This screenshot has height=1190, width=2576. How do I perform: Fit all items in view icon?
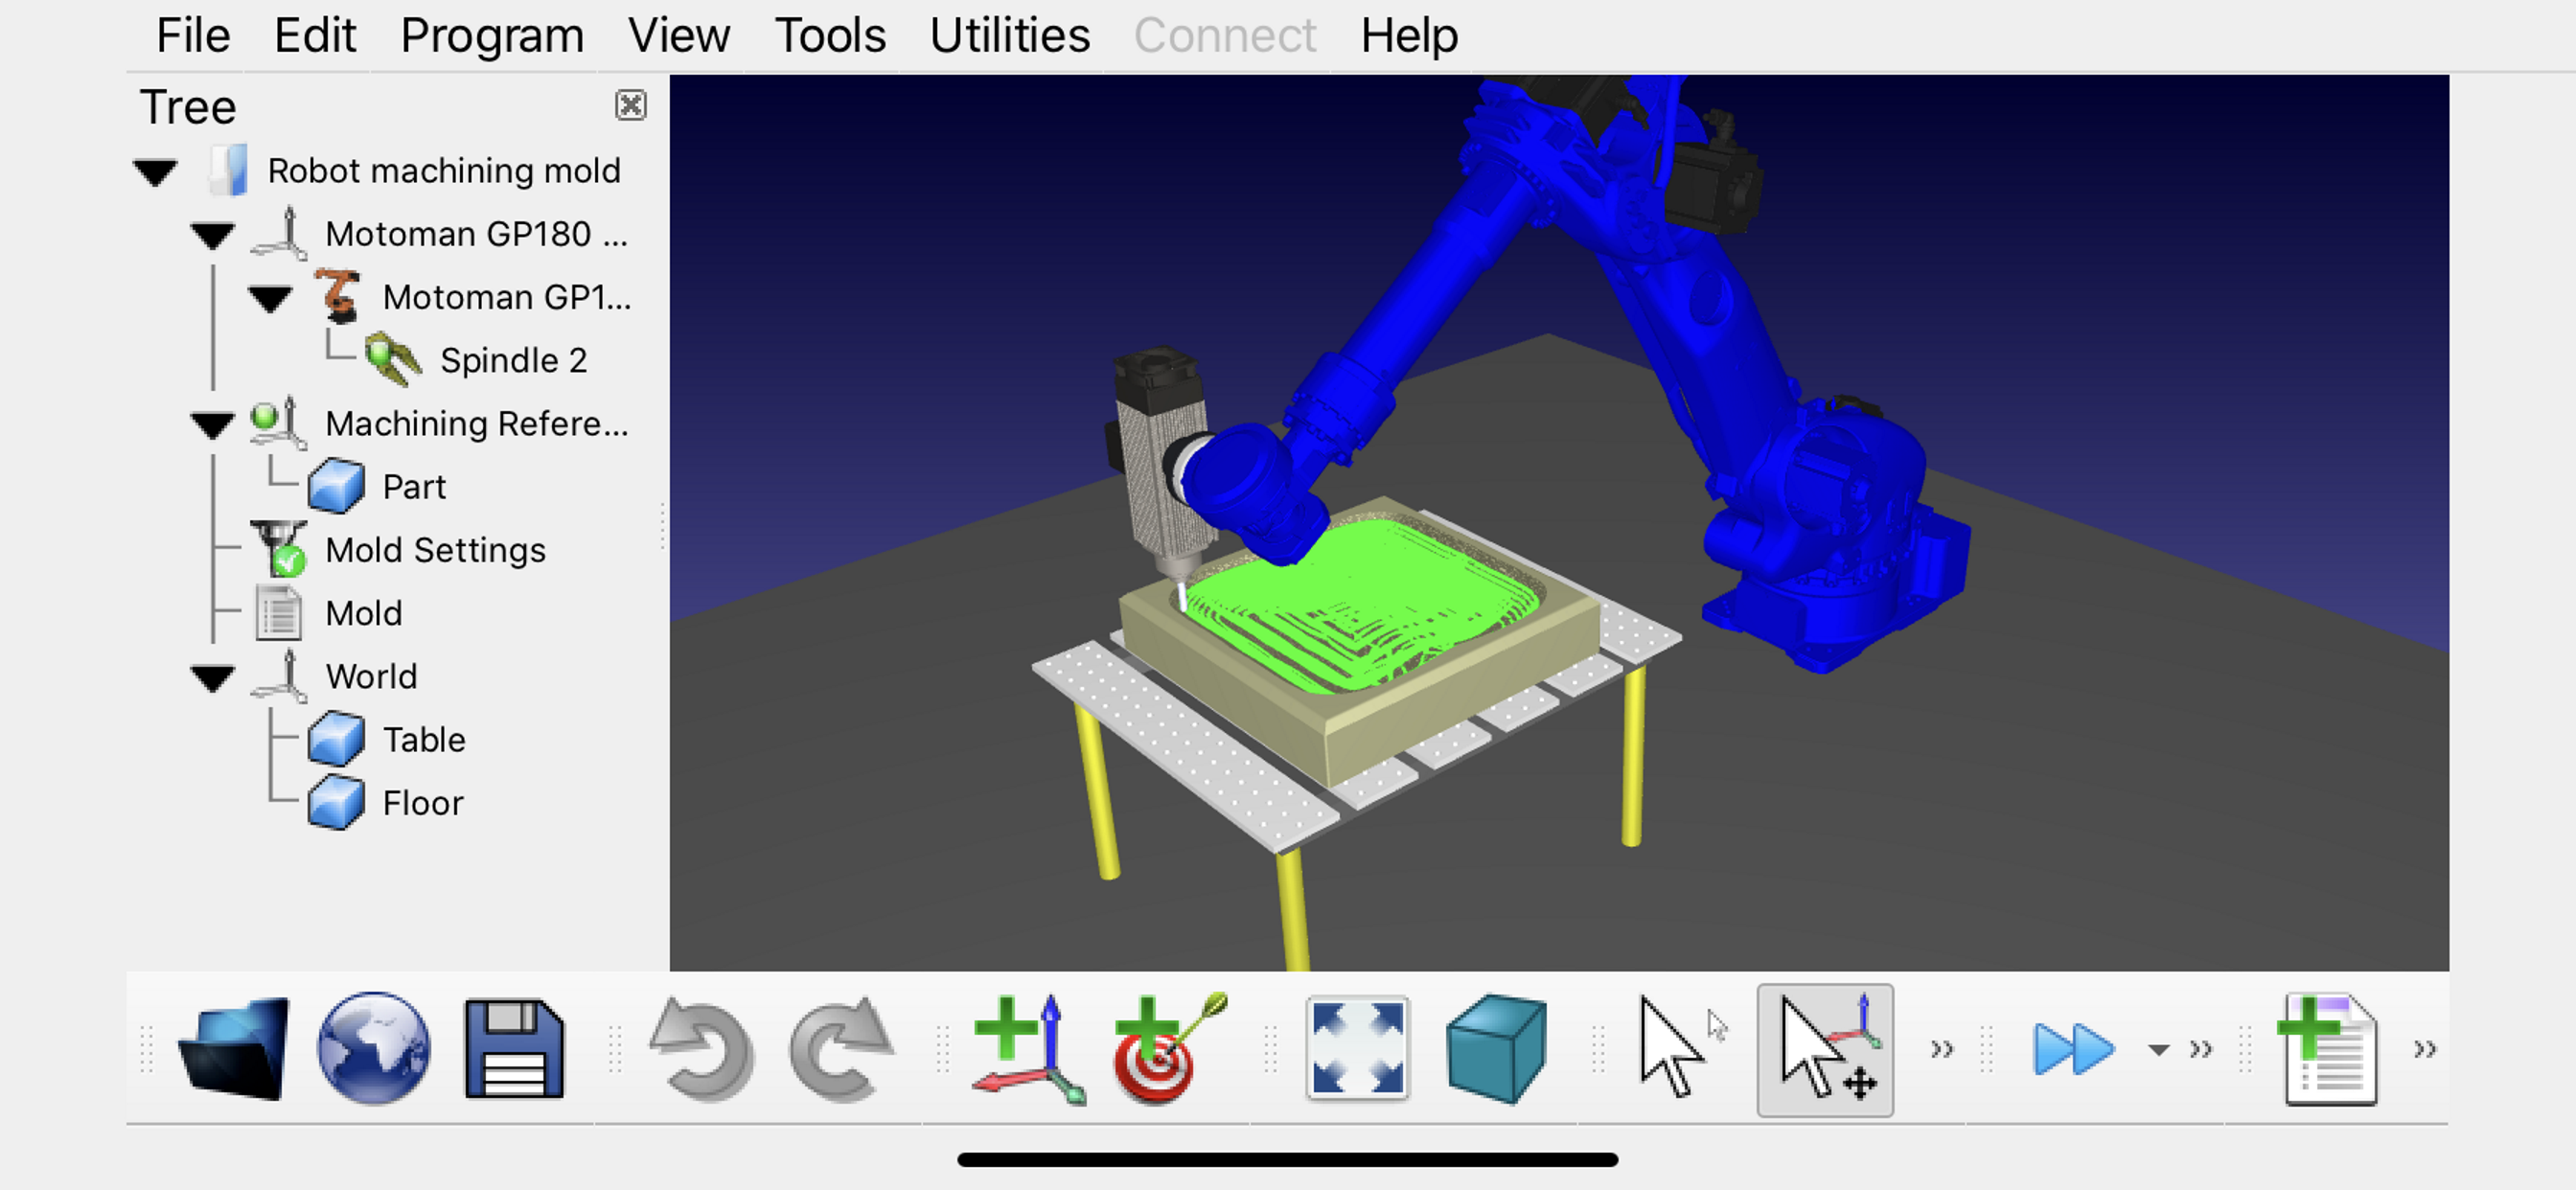point(1357,1048)
